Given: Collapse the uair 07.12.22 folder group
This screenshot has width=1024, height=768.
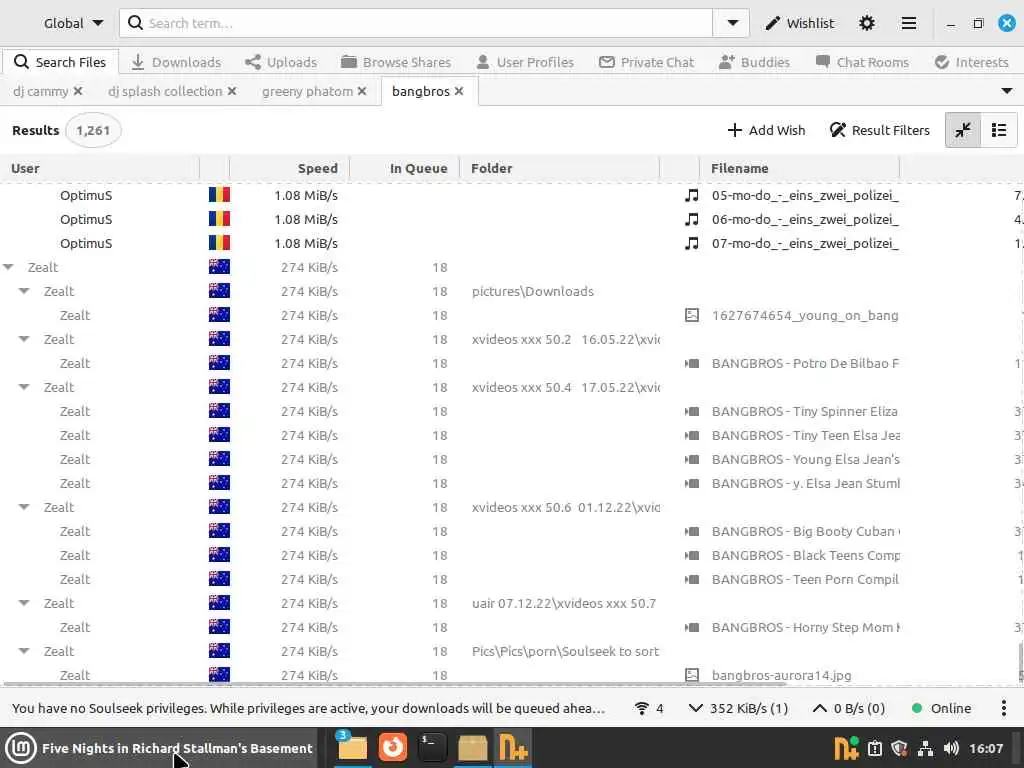Looking at the screenshot, I should (x=24, y=603).
